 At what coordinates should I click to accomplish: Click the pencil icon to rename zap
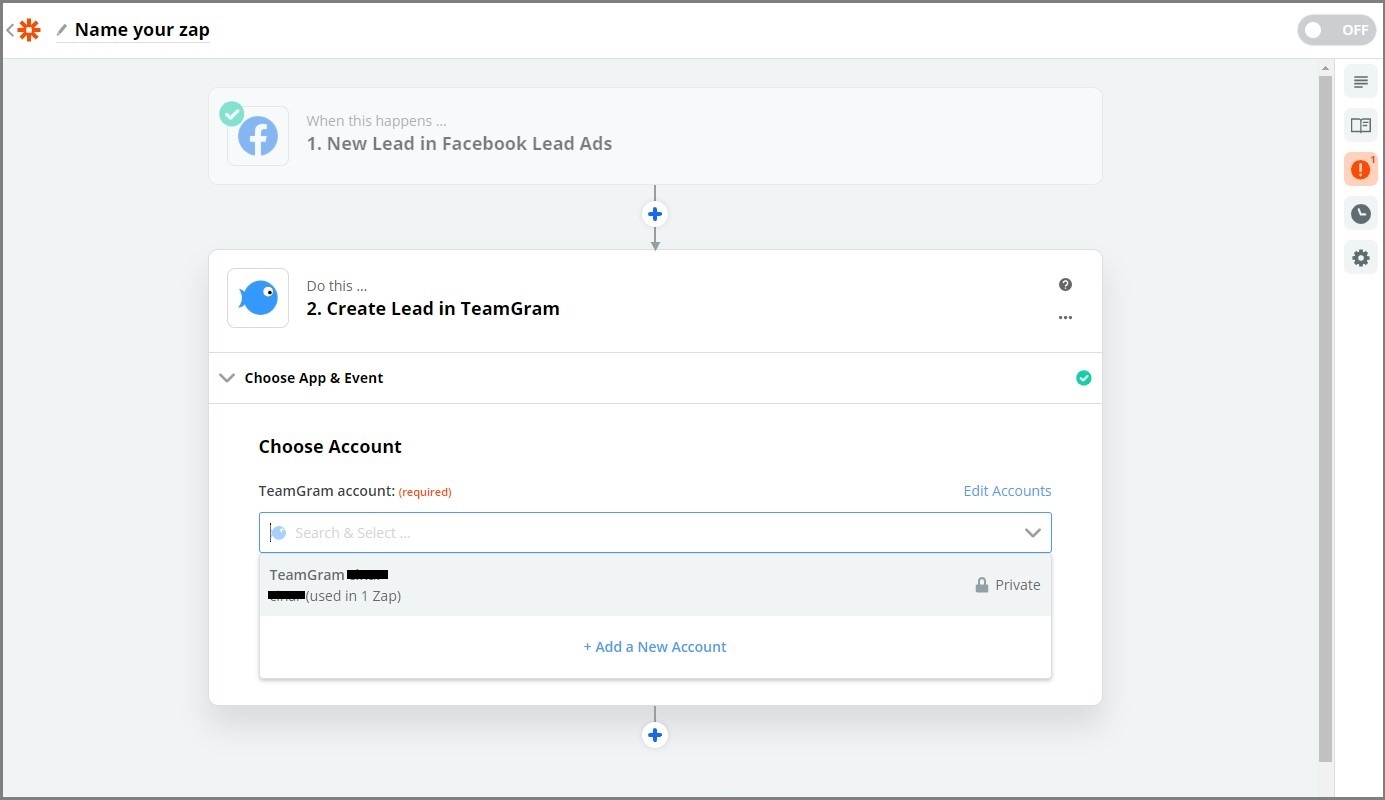coord(62,30)
